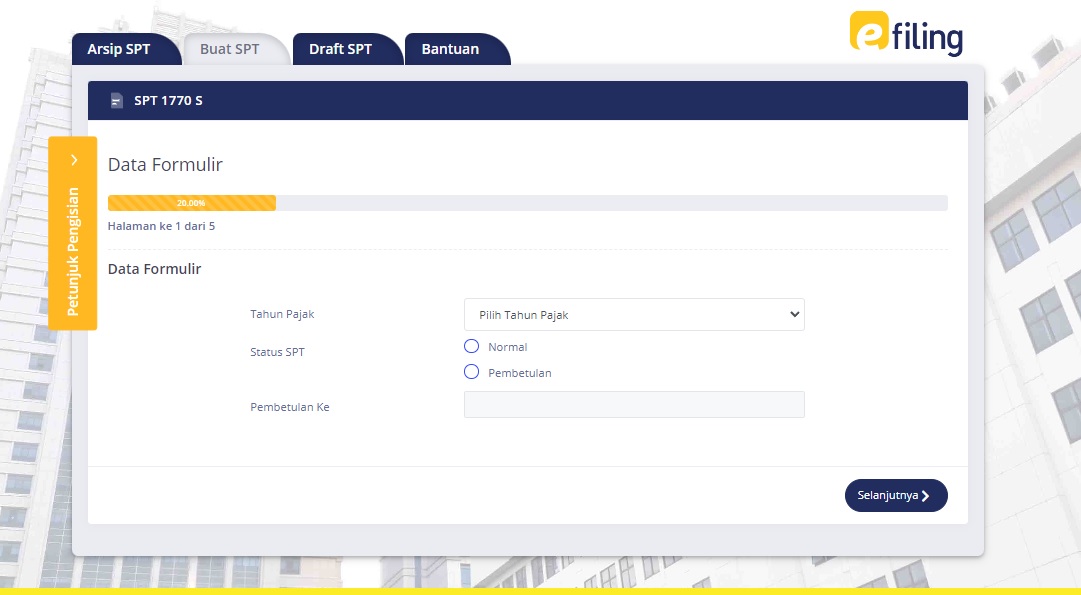
Task: Select the Normal status radio button
Action: coord(471,346)
